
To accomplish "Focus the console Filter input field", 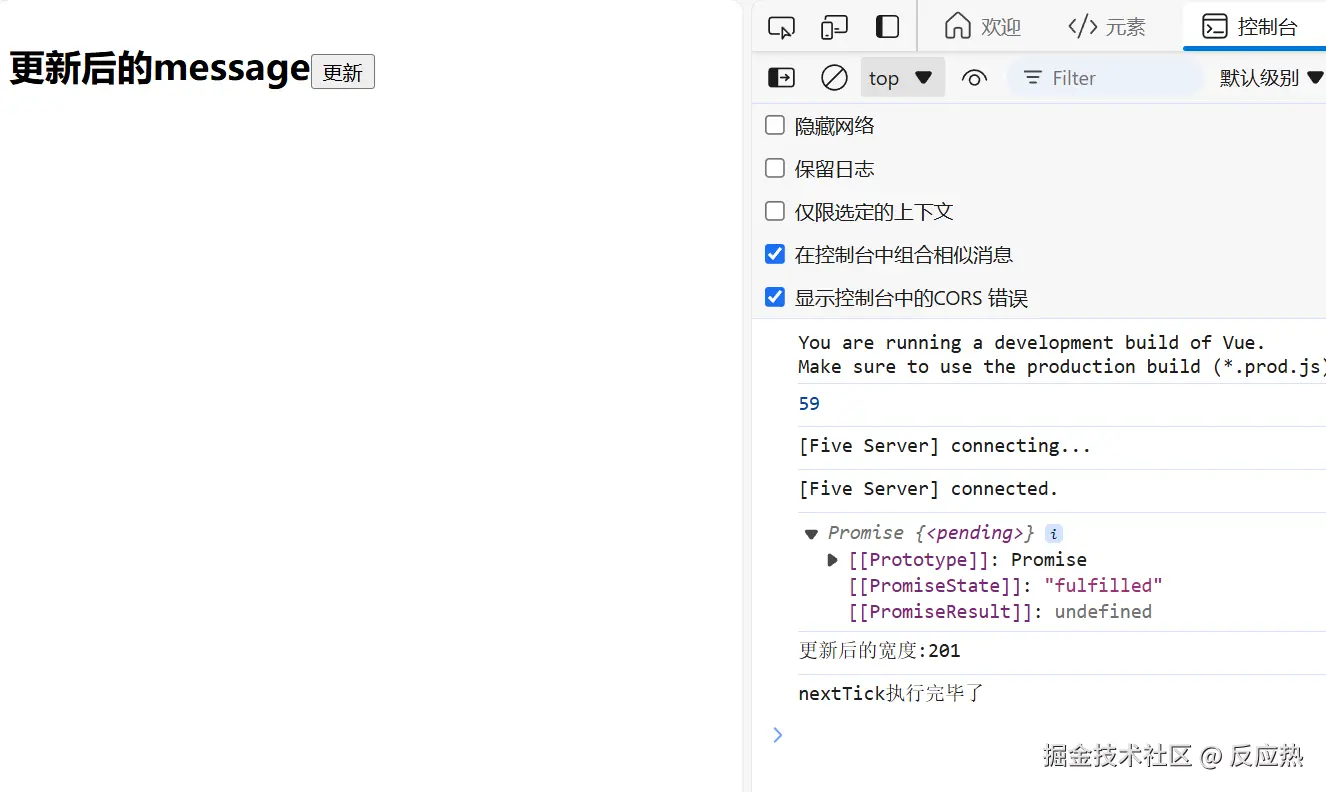I will coord(1106,78).
